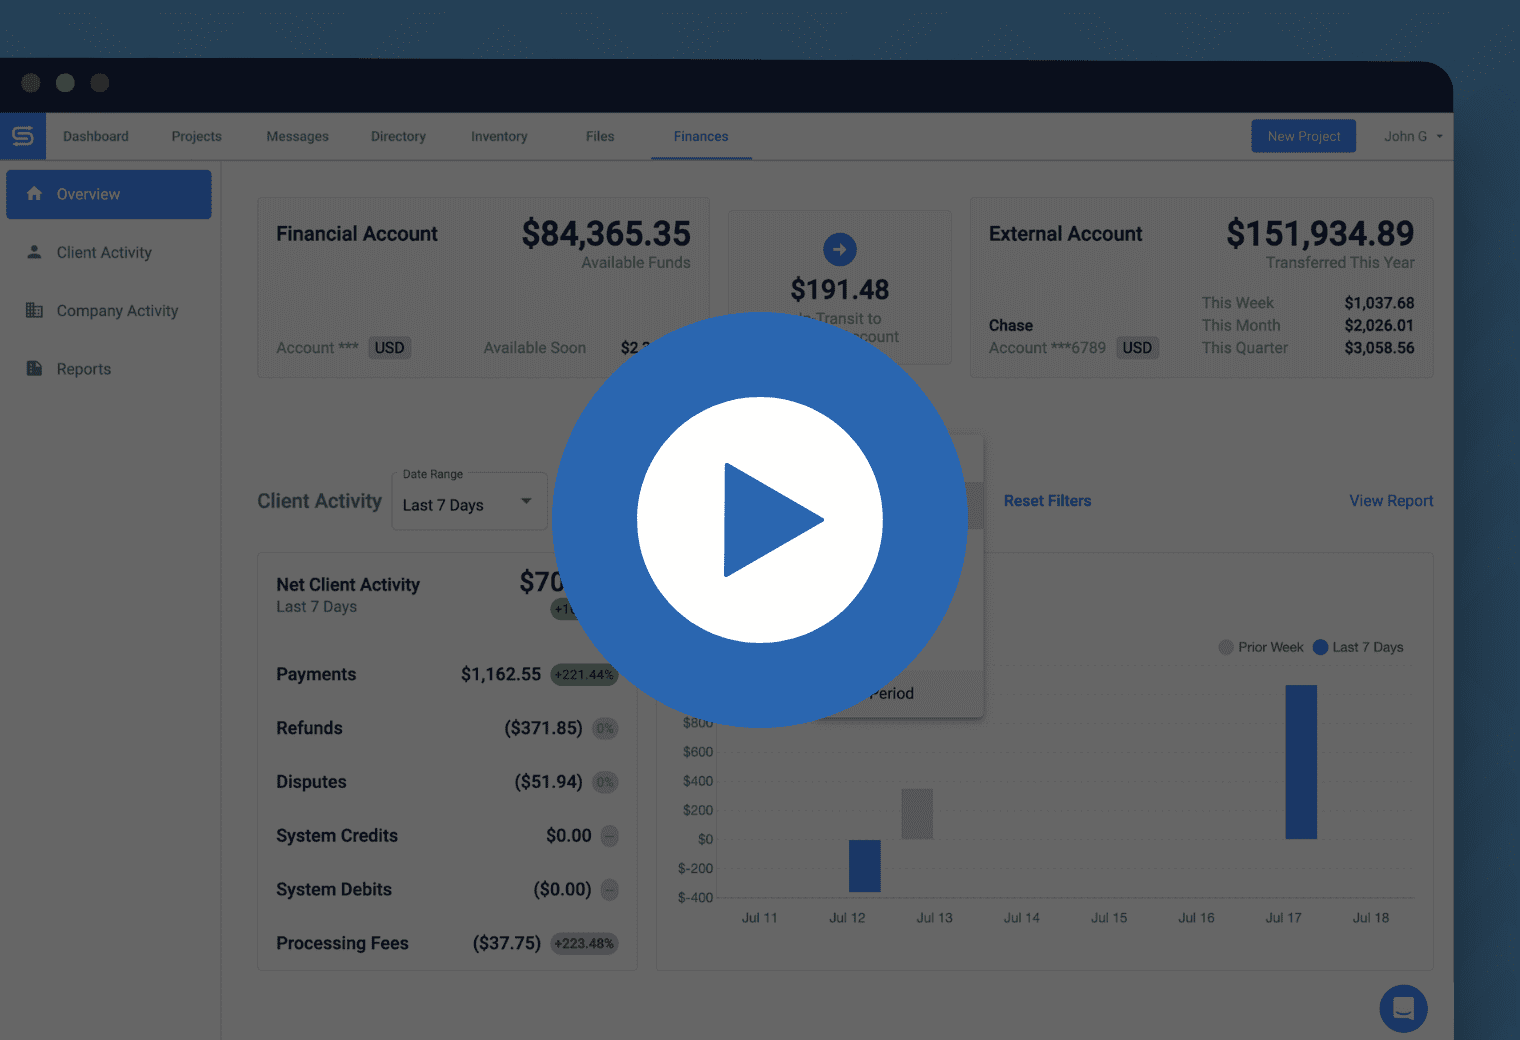Switch to the Messages tab
Image resolution: width=1520 pixels, height=1040 pixels.
tap(297, 136)
